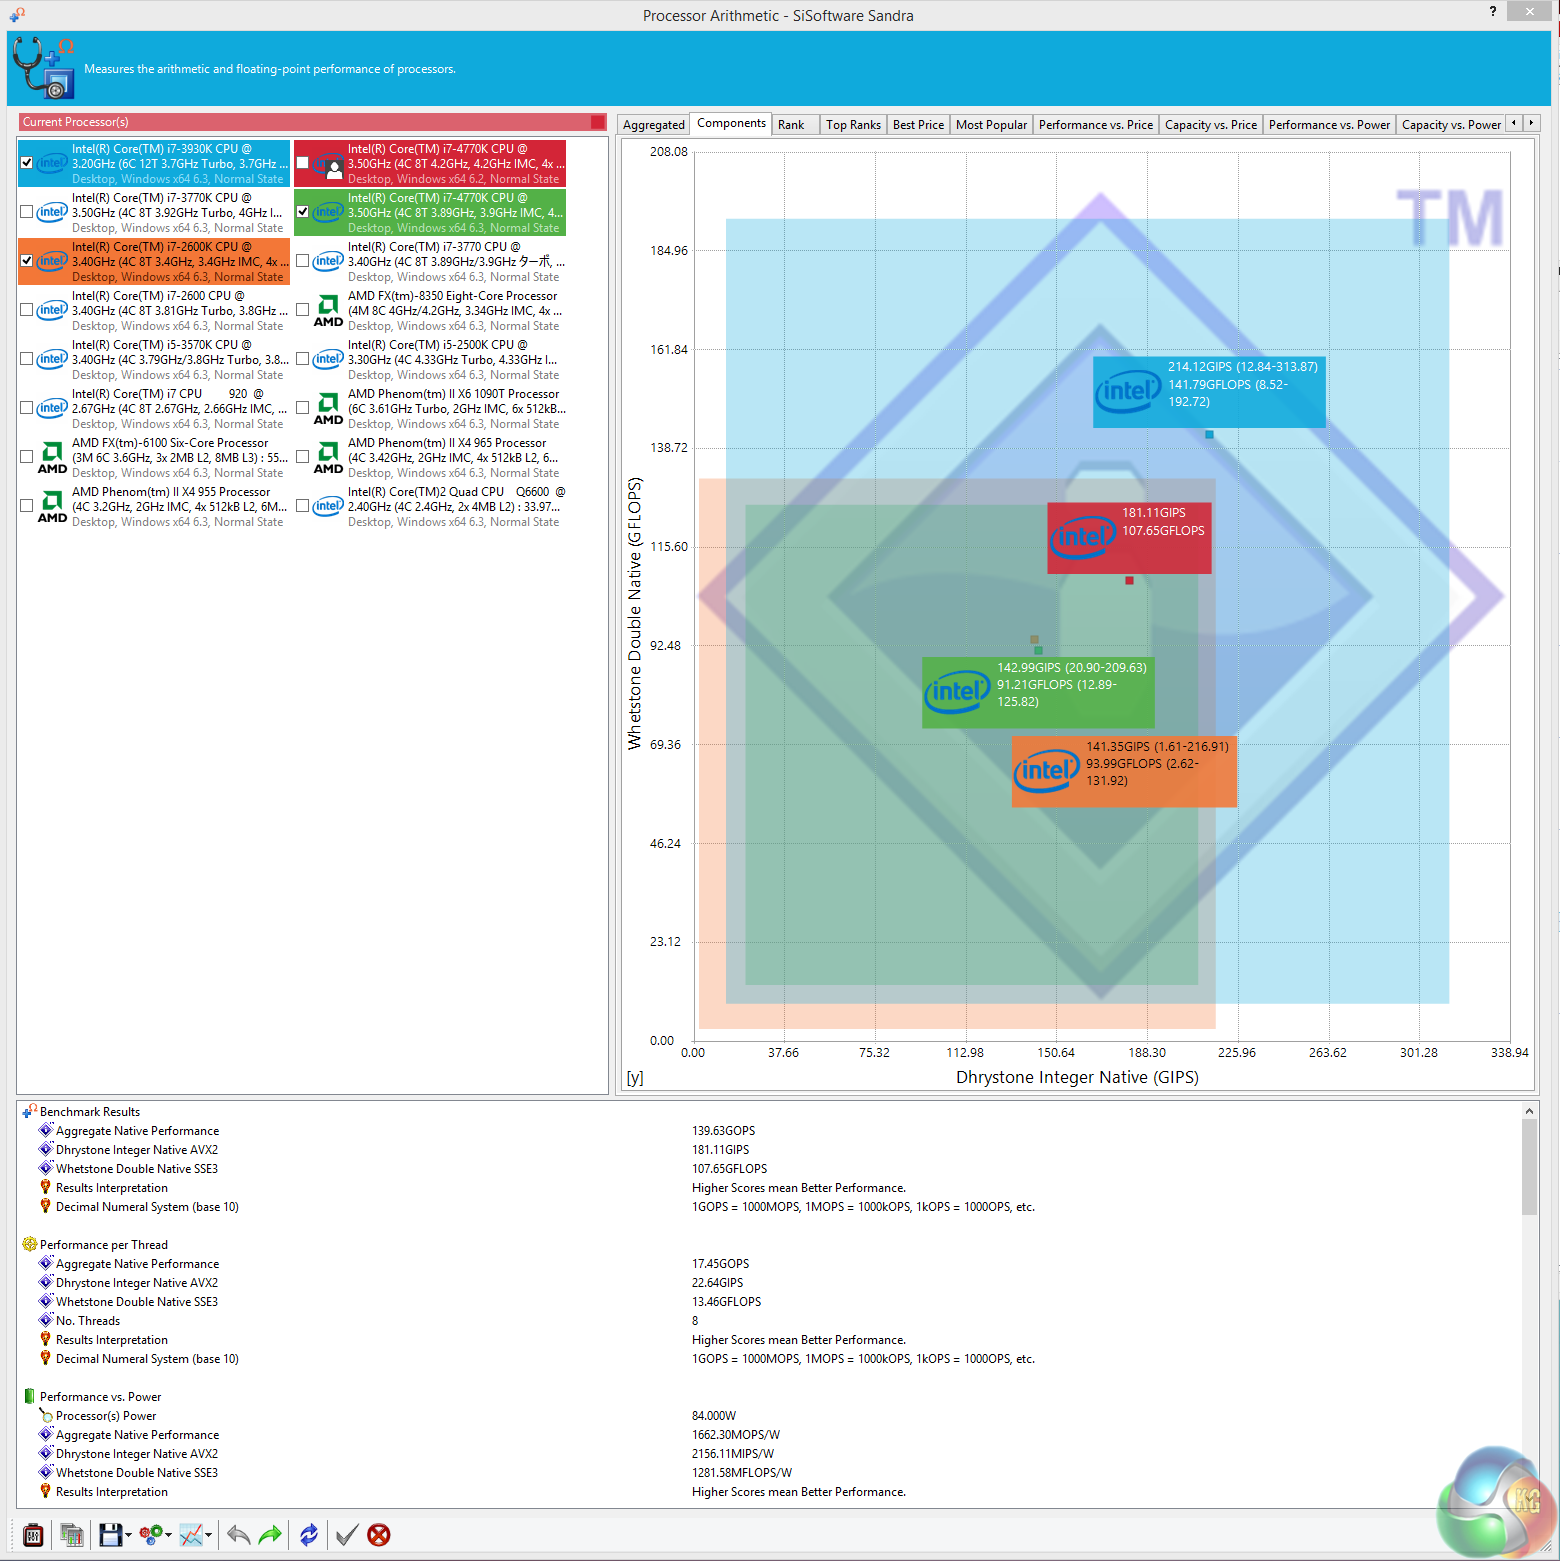The width and height of the screenshot is (1560, 1561).
Task: Click orange 141.35GIPS chart label
Action: tap(1124, 771)
